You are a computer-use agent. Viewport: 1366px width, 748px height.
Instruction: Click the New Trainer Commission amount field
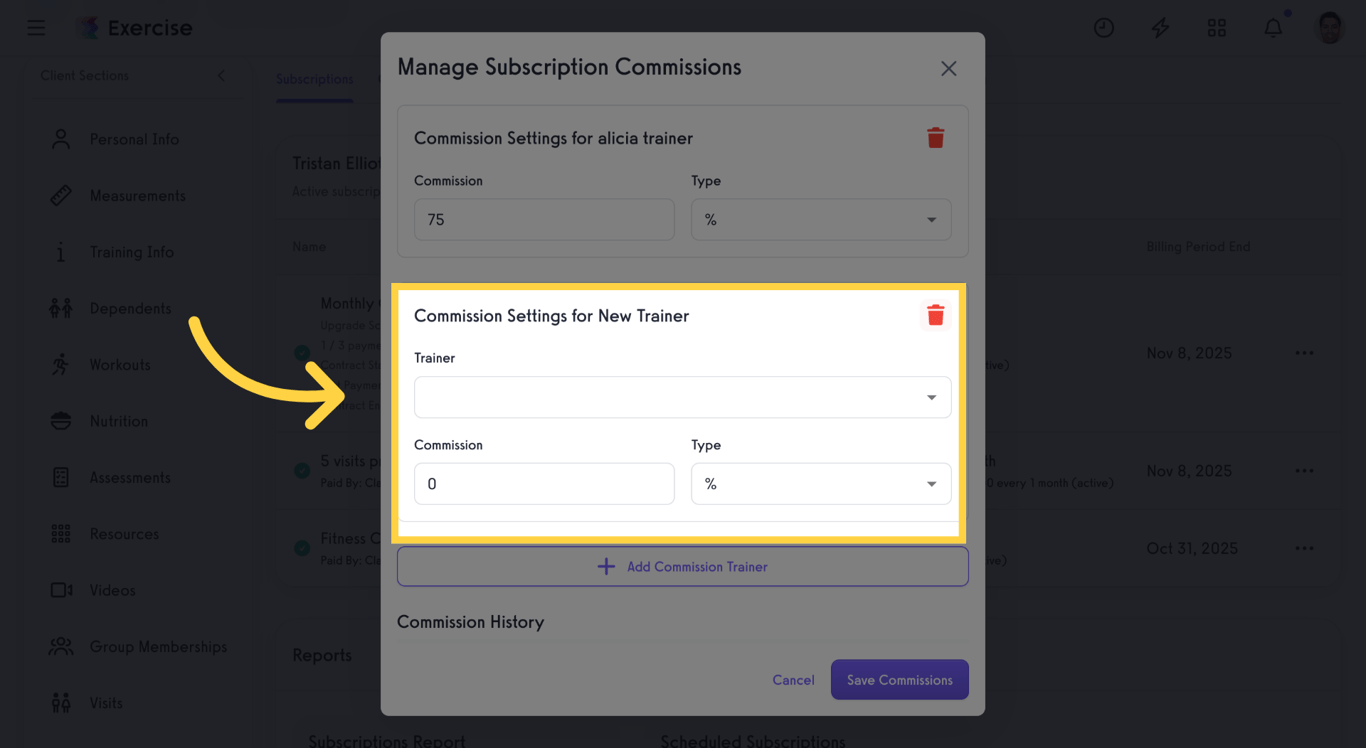point(544,484)
